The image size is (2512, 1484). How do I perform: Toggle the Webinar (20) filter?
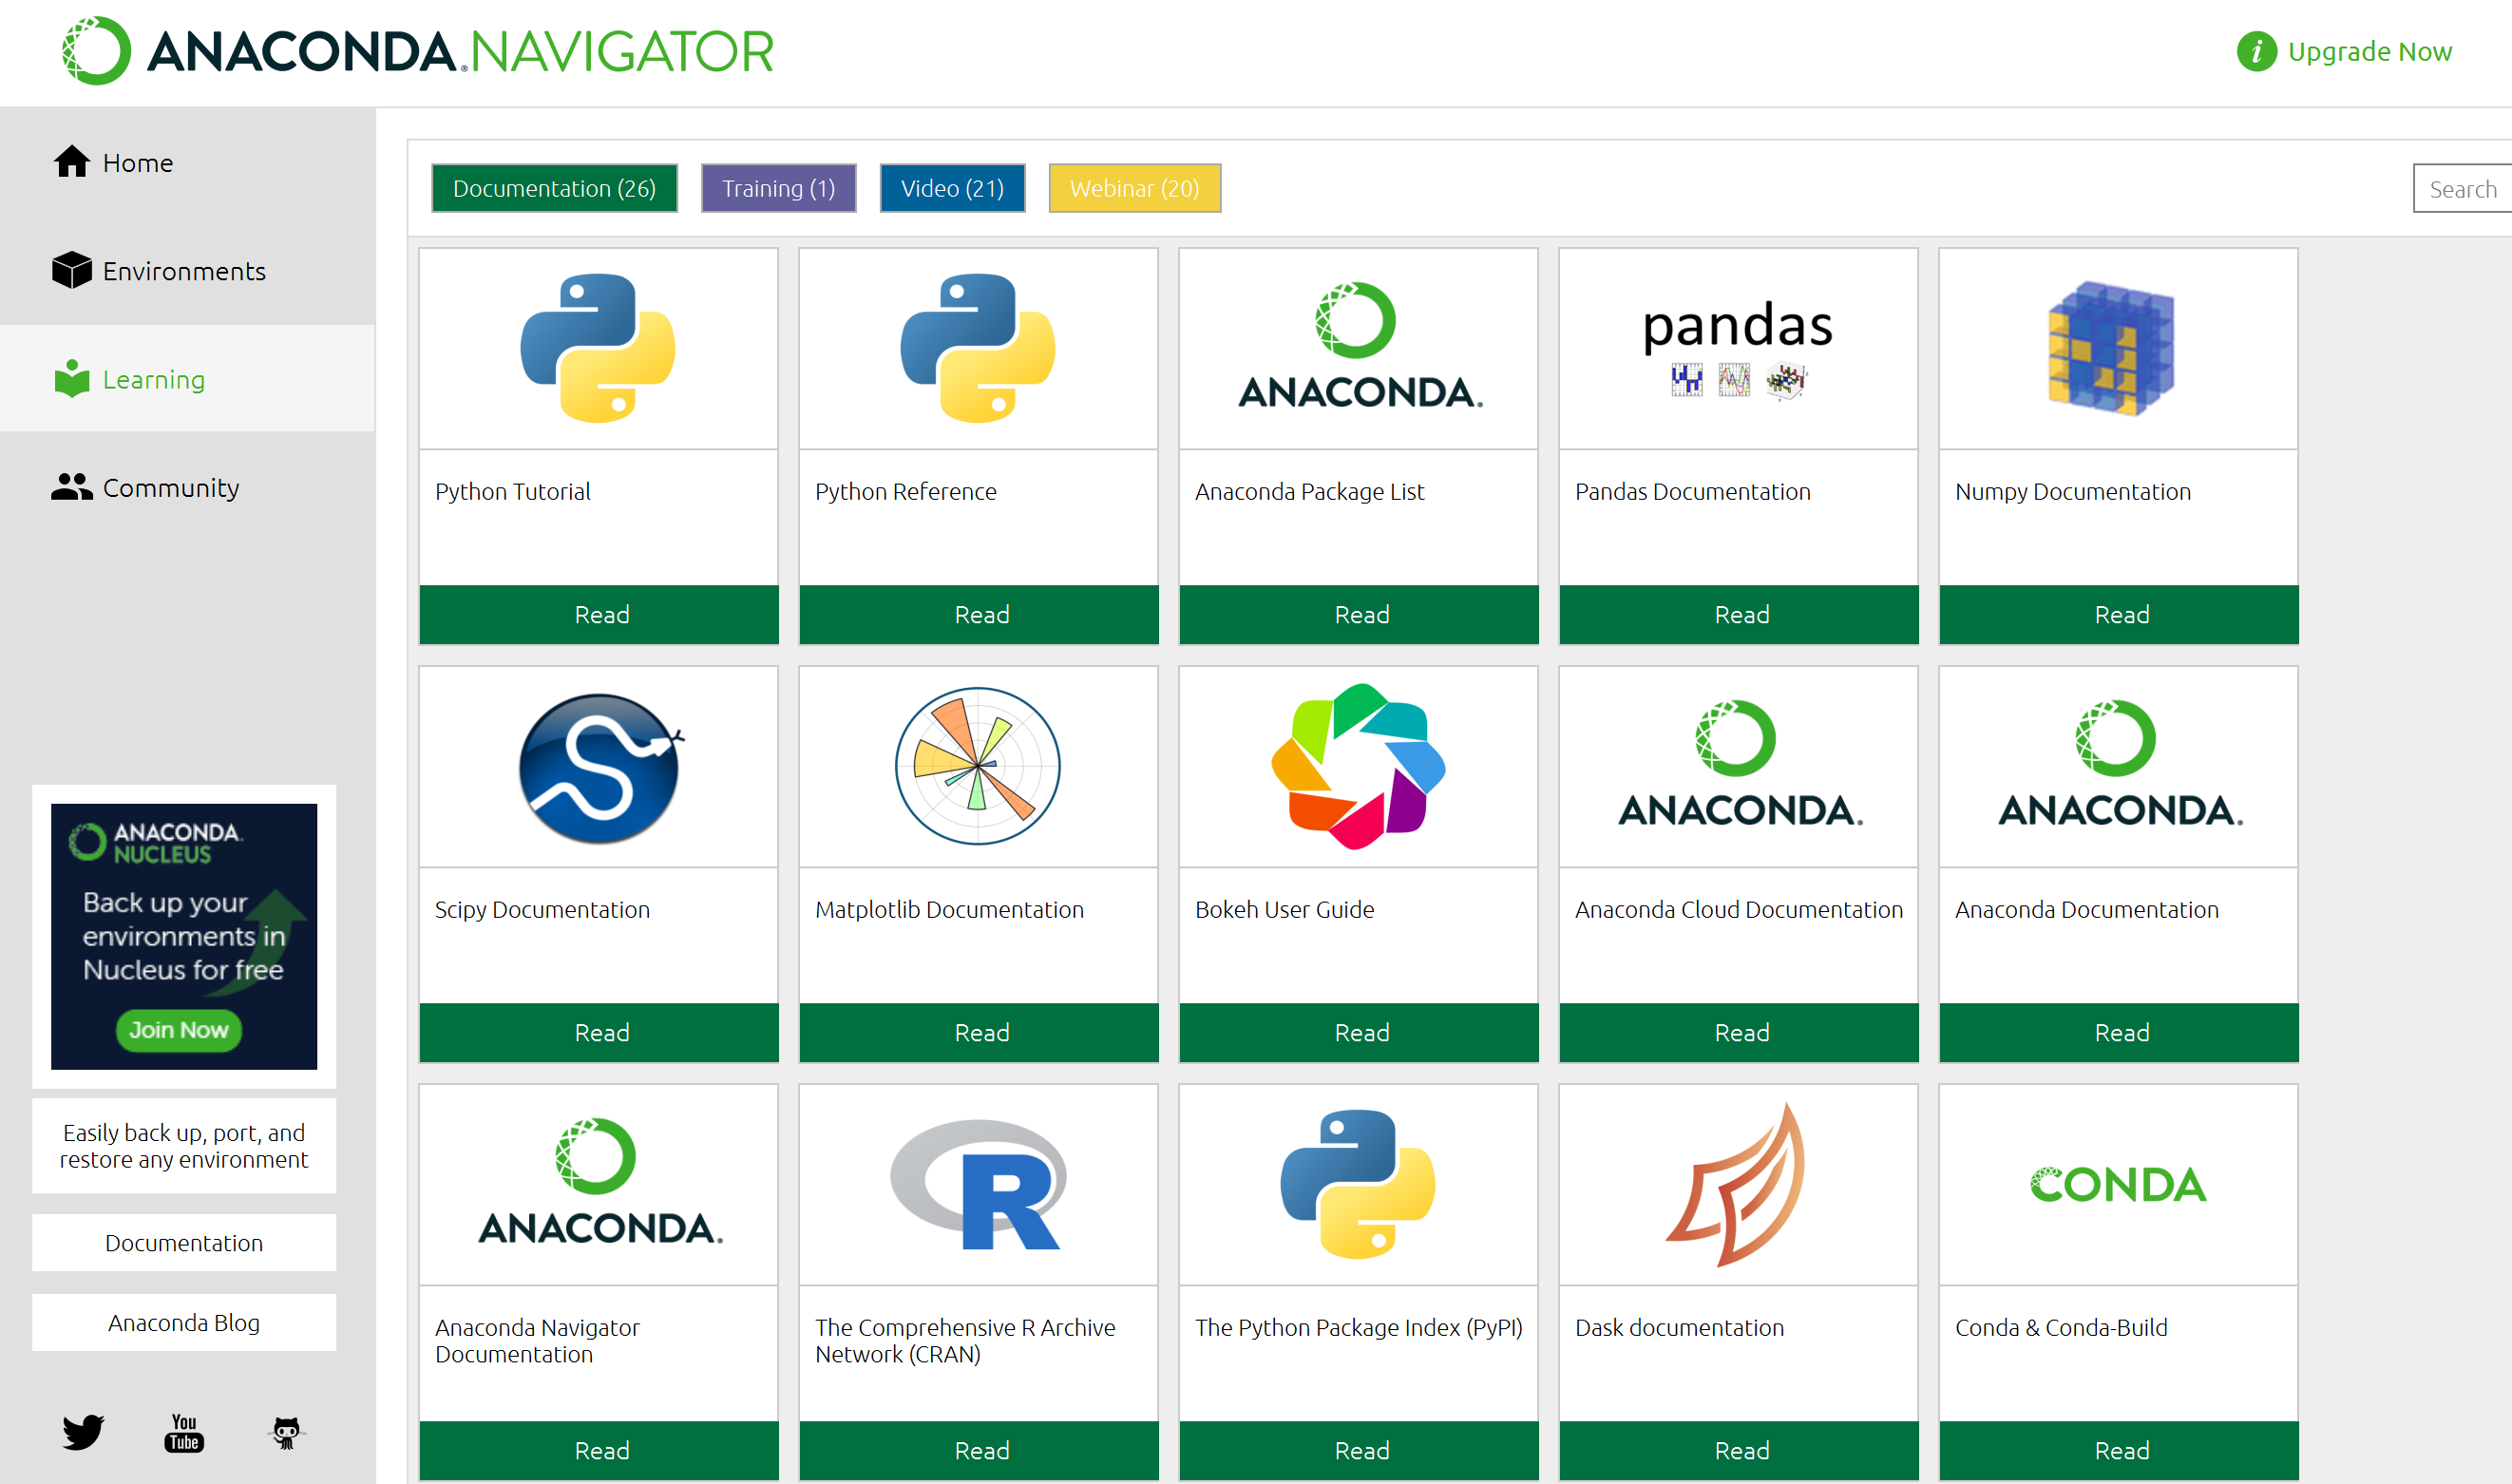(x=1134, y=188)
